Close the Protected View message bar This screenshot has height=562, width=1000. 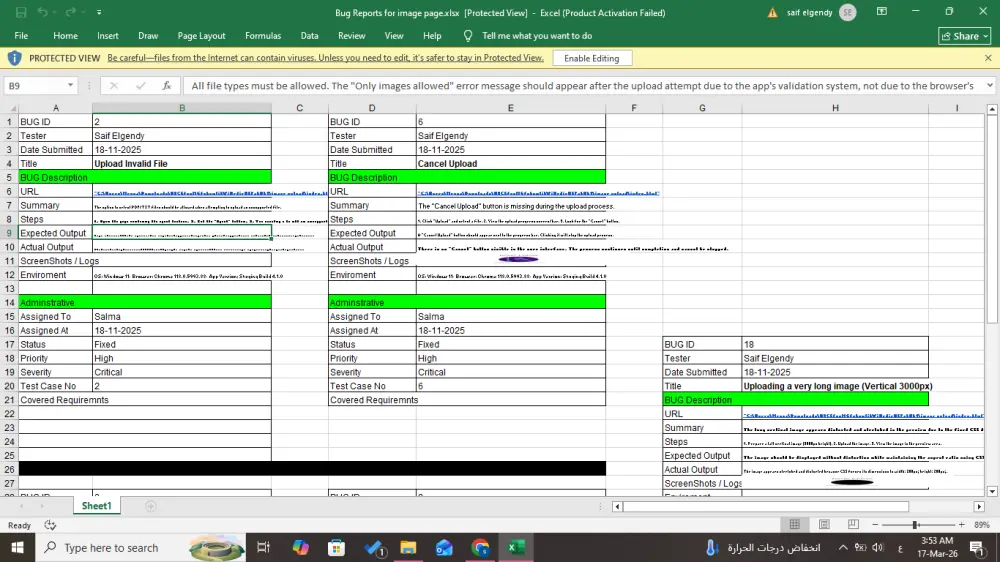coord(988,58)
